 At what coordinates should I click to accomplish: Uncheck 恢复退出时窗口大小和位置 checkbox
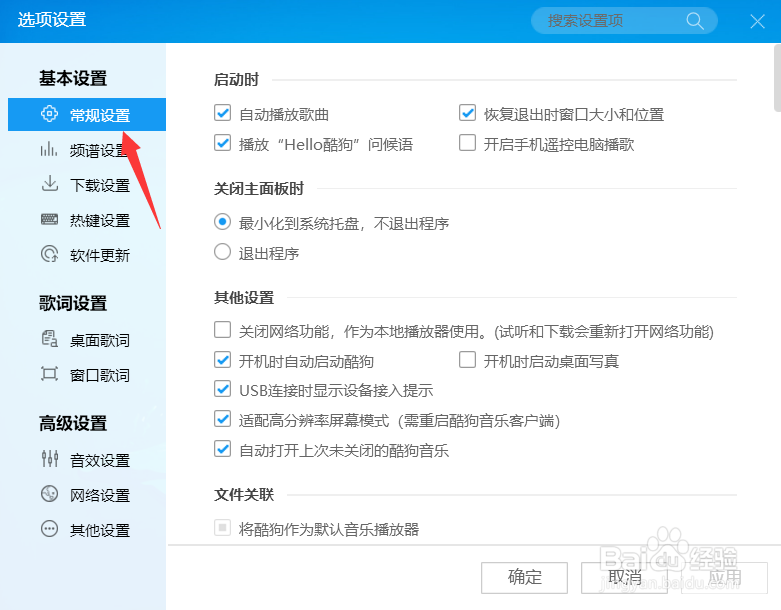467,113
